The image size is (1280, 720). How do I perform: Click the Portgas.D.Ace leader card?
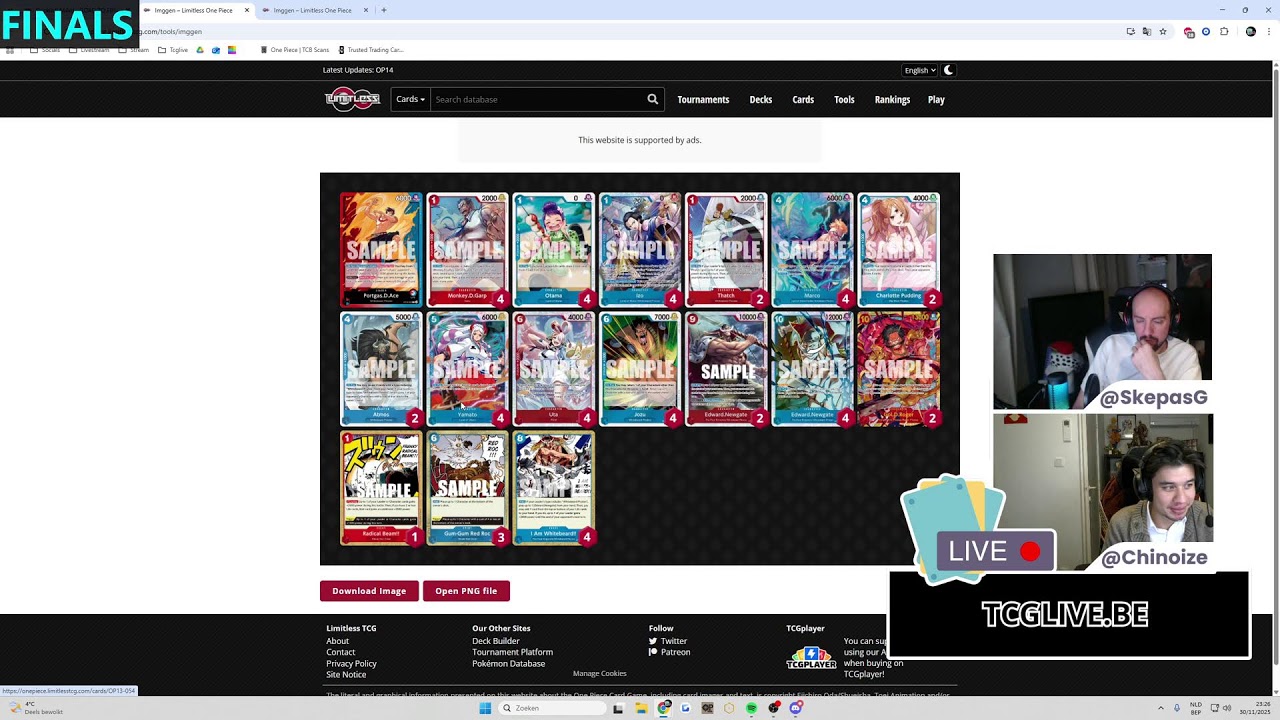(x=381, y=249)
